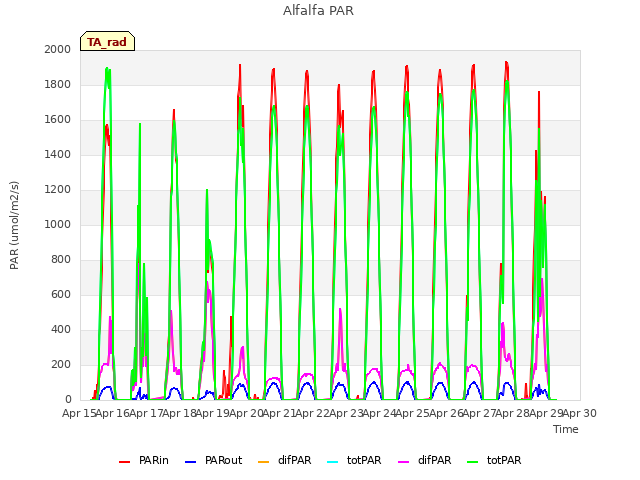
Task: Click the 1000 y-axis tick label
Action: [58, 224]
